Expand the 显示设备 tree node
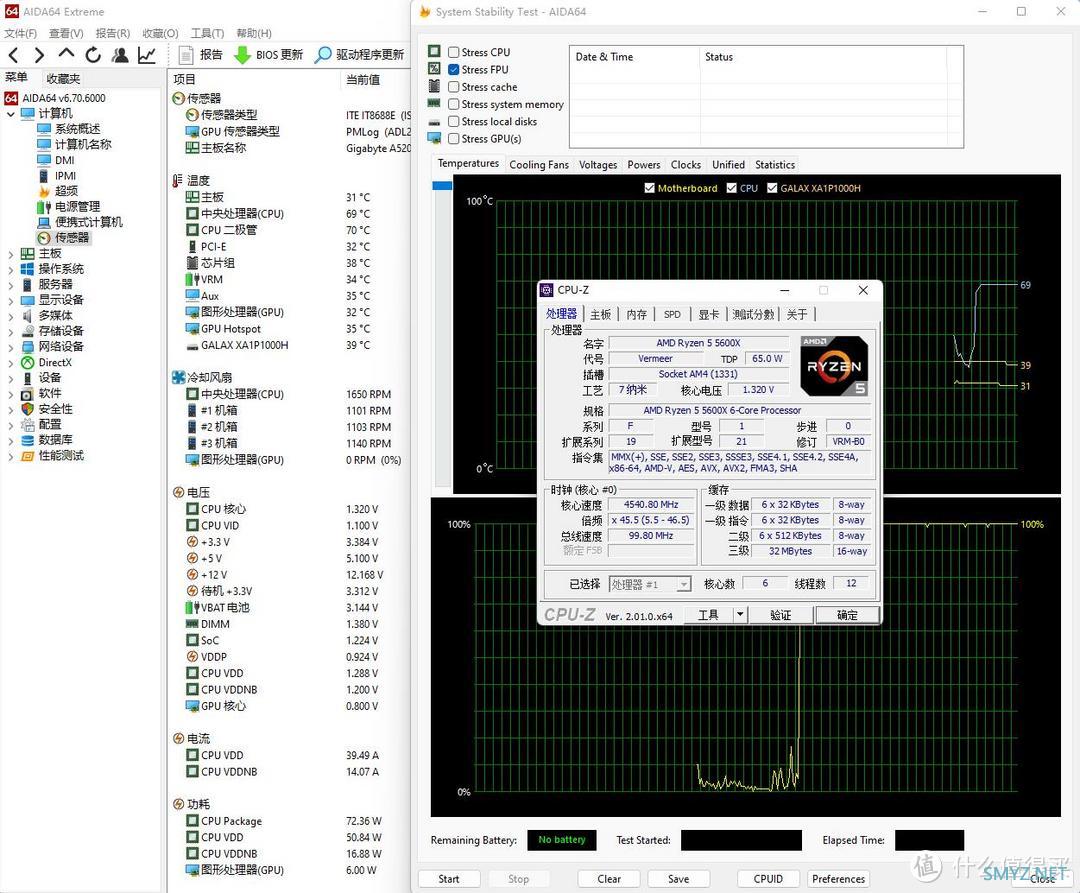Screen dimensions: 1080x893 [10, 301]
